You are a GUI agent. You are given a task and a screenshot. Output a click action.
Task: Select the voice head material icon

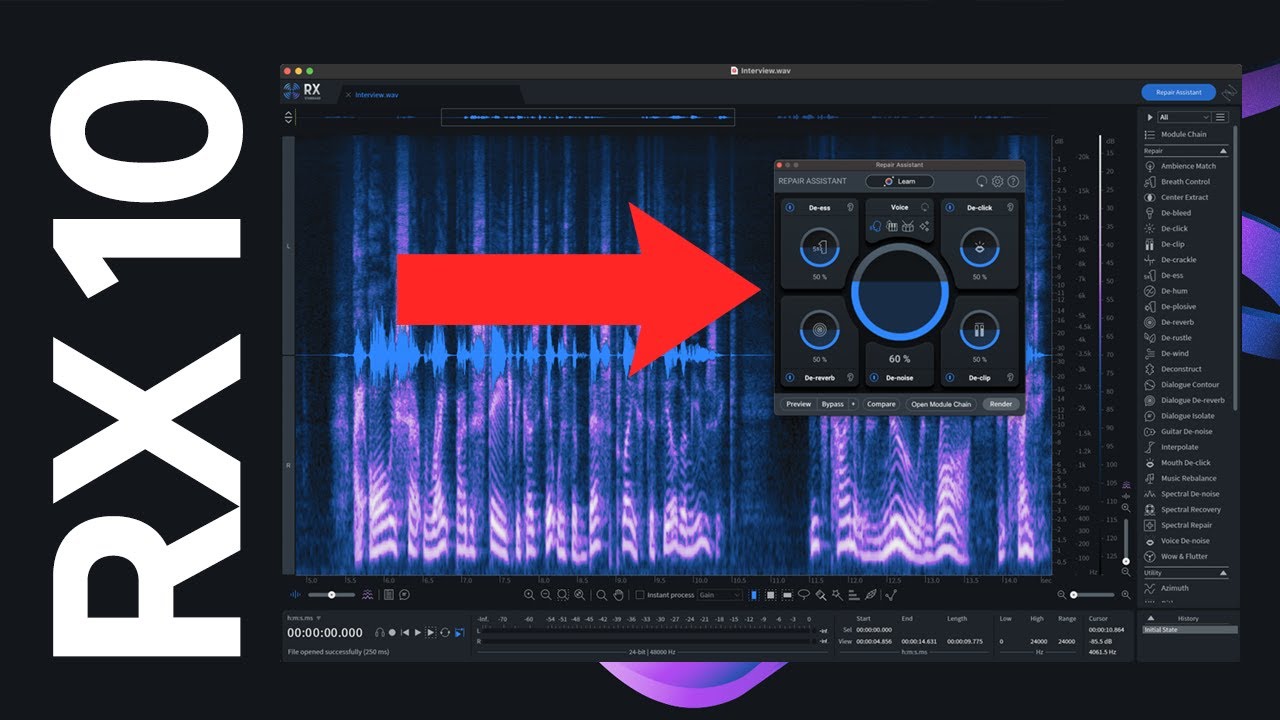tap(876, 227)
